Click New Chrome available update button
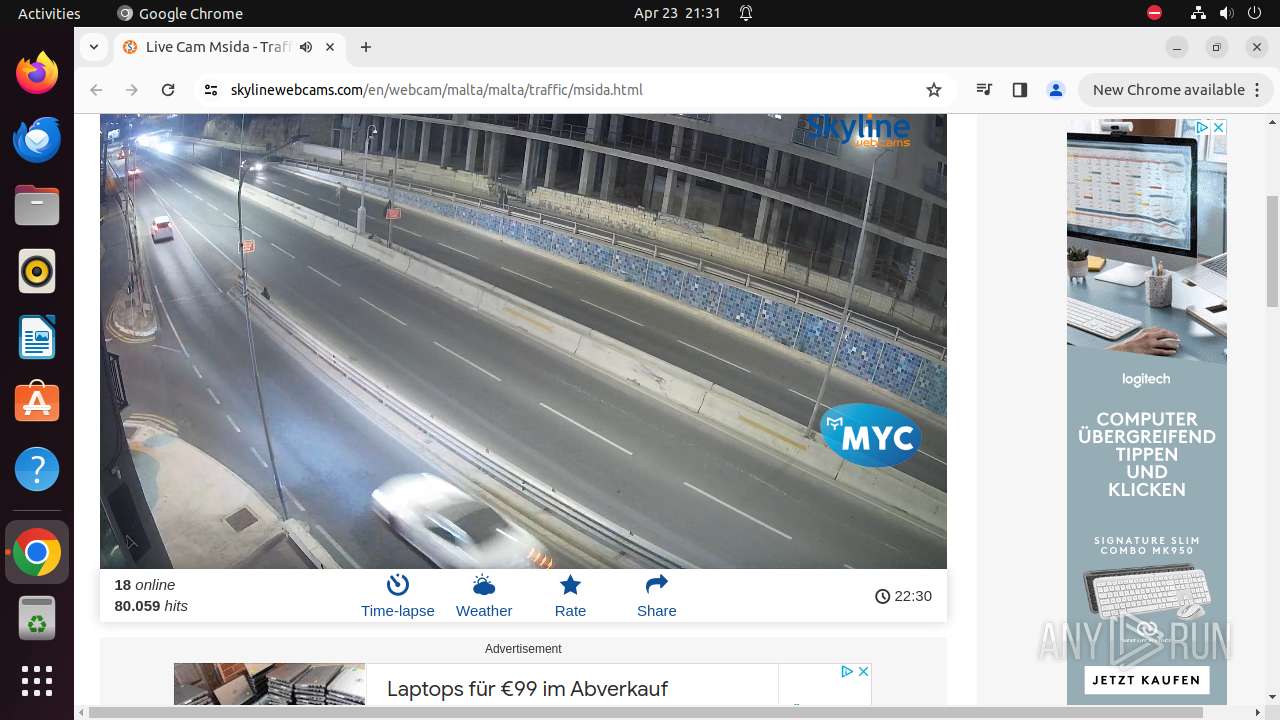 (1175, 90)
